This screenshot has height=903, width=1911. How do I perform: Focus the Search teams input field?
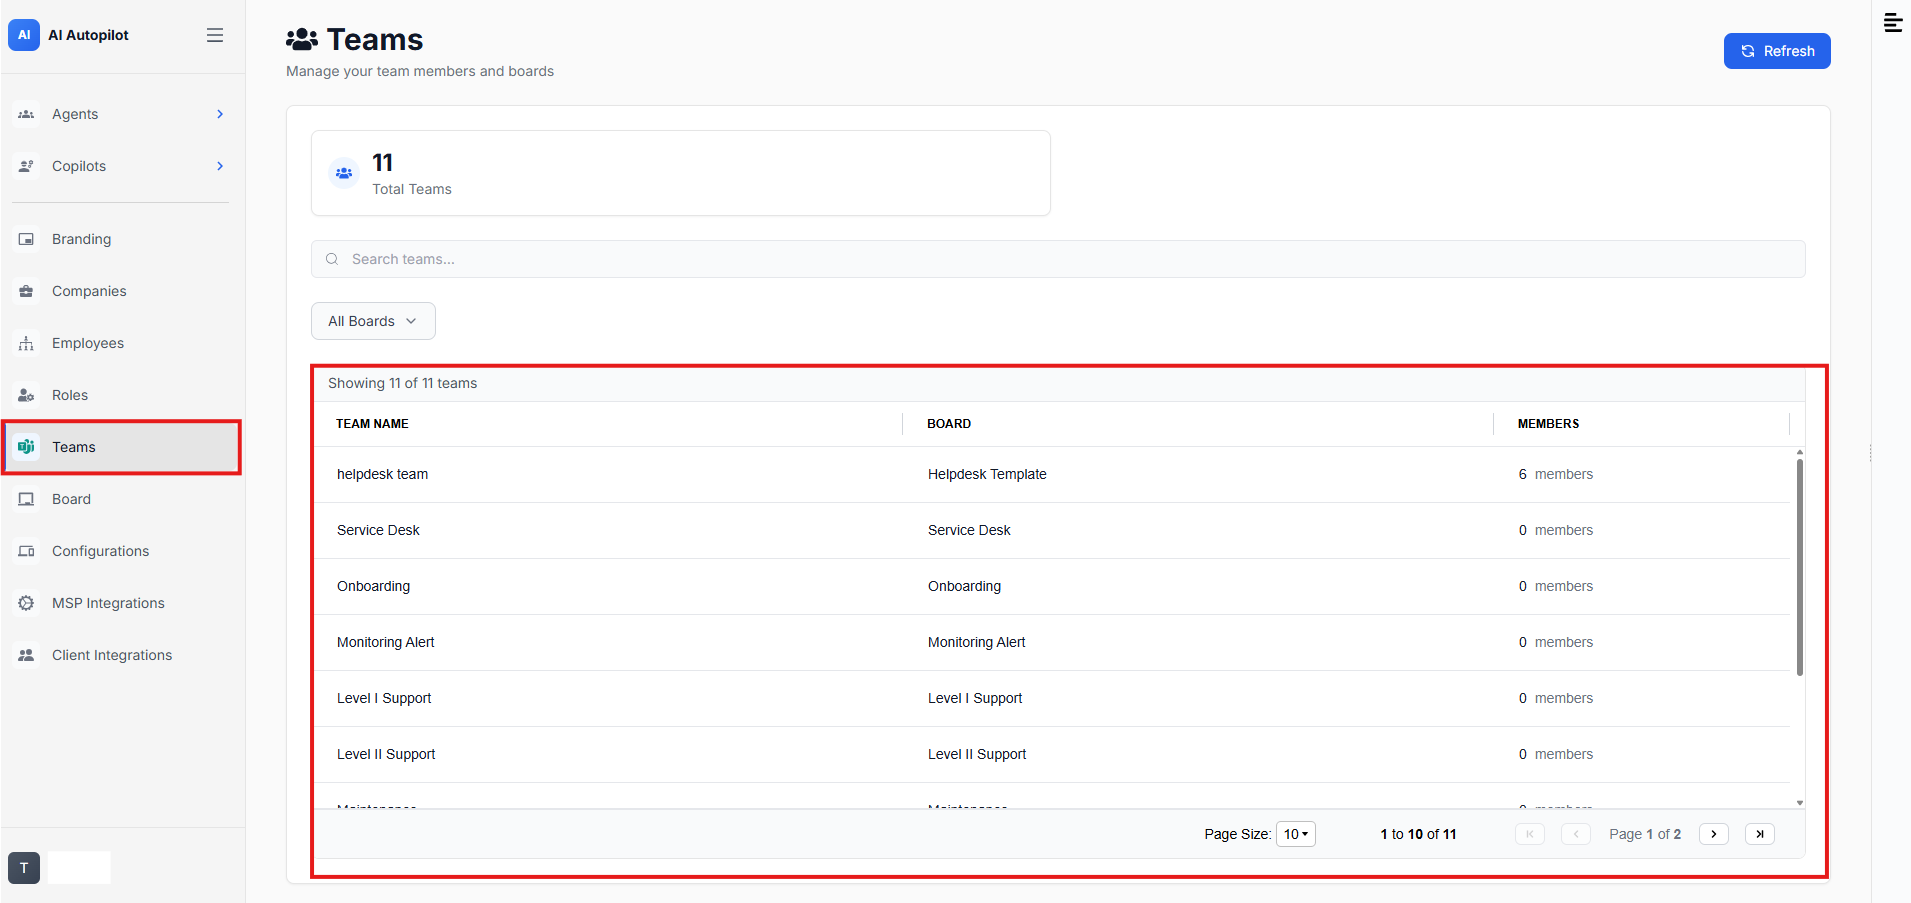(1058, 259)
